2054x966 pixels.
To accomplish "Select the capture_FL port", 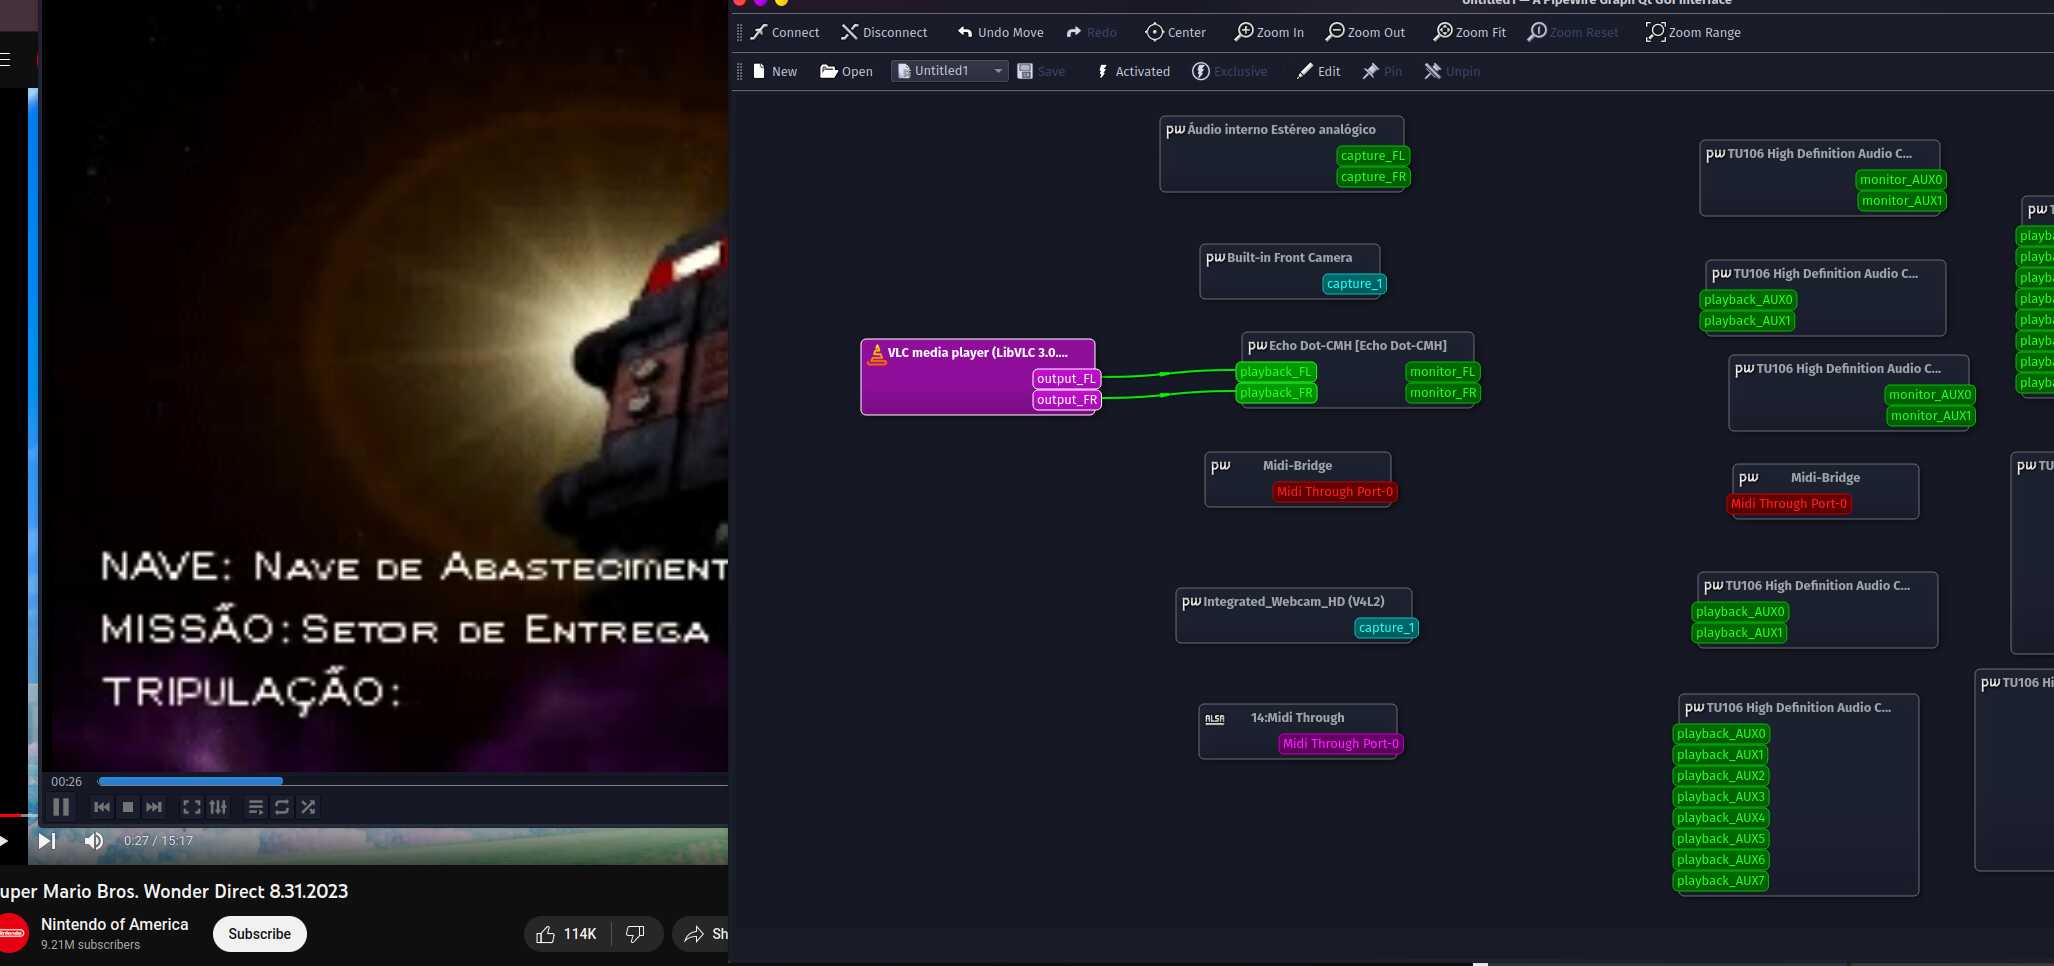I will coord(1373,155).
